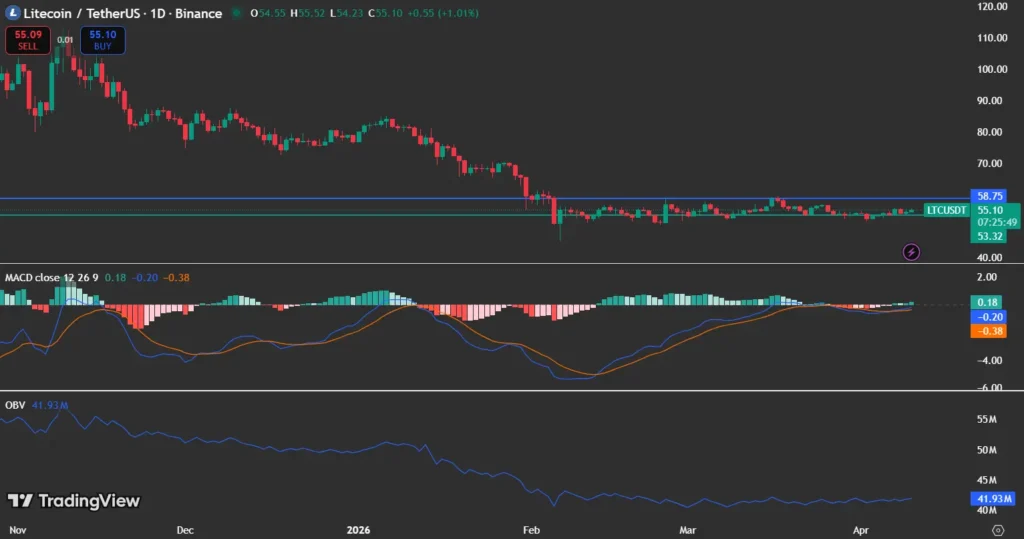The height and width of the screenshot is (539, 1024).
Task: Click the purple lightning bolt icon
Action: tap(911, 252)
